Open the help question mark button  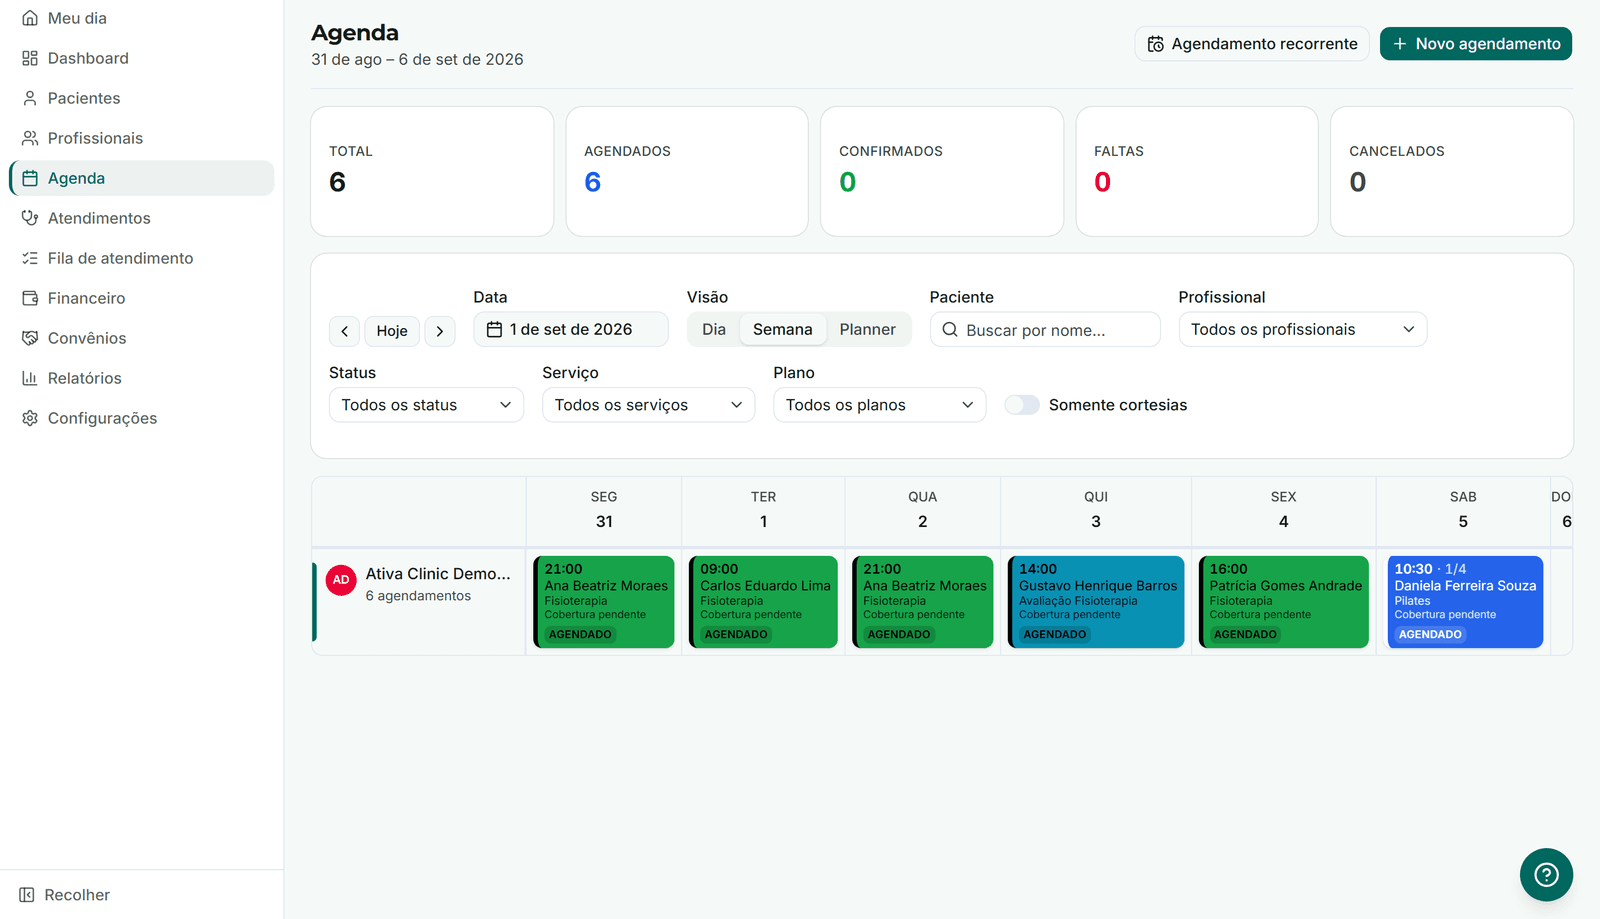click(x=1546, y=875)
